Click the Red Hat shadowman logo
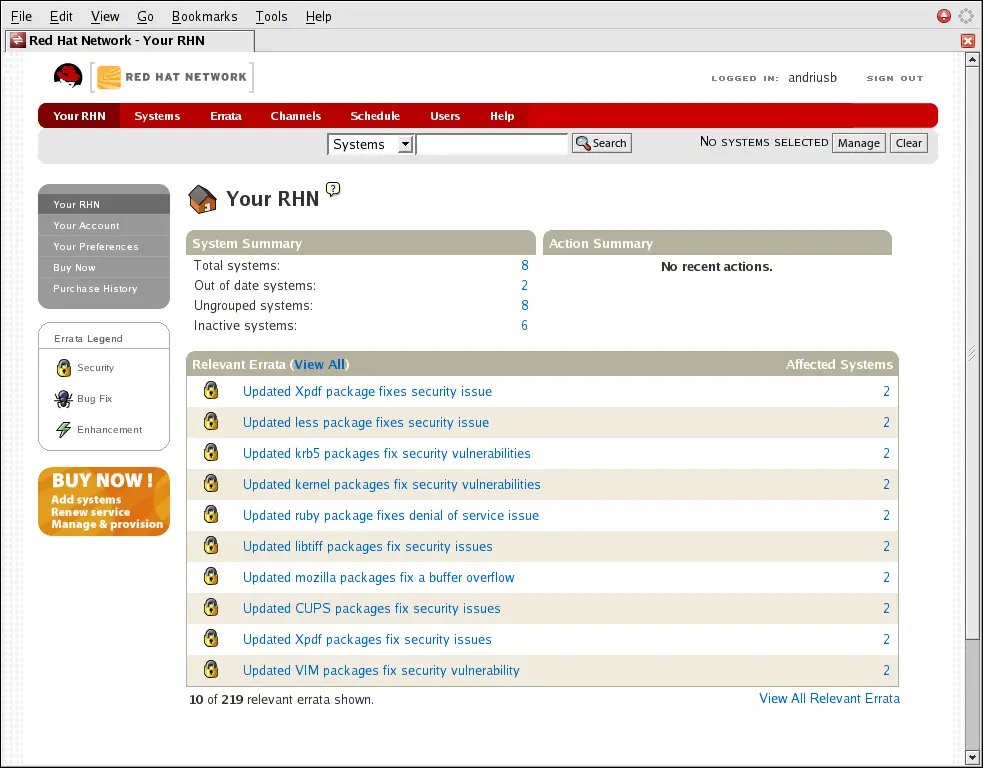 [68, 77]
